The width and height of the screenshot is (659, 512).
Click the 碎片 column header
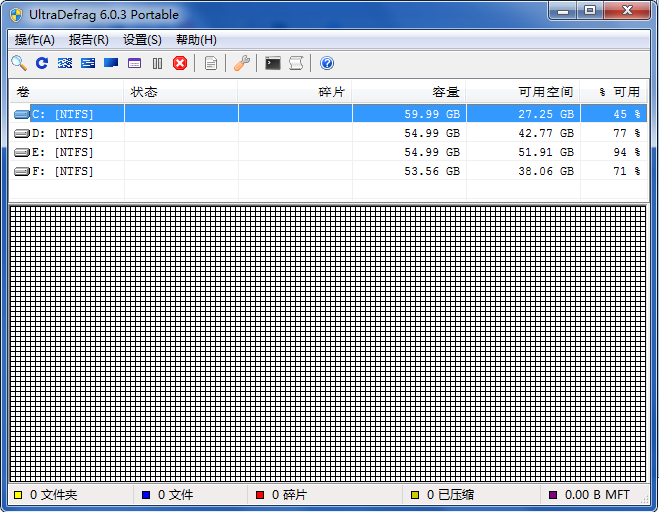click(295, 92)
